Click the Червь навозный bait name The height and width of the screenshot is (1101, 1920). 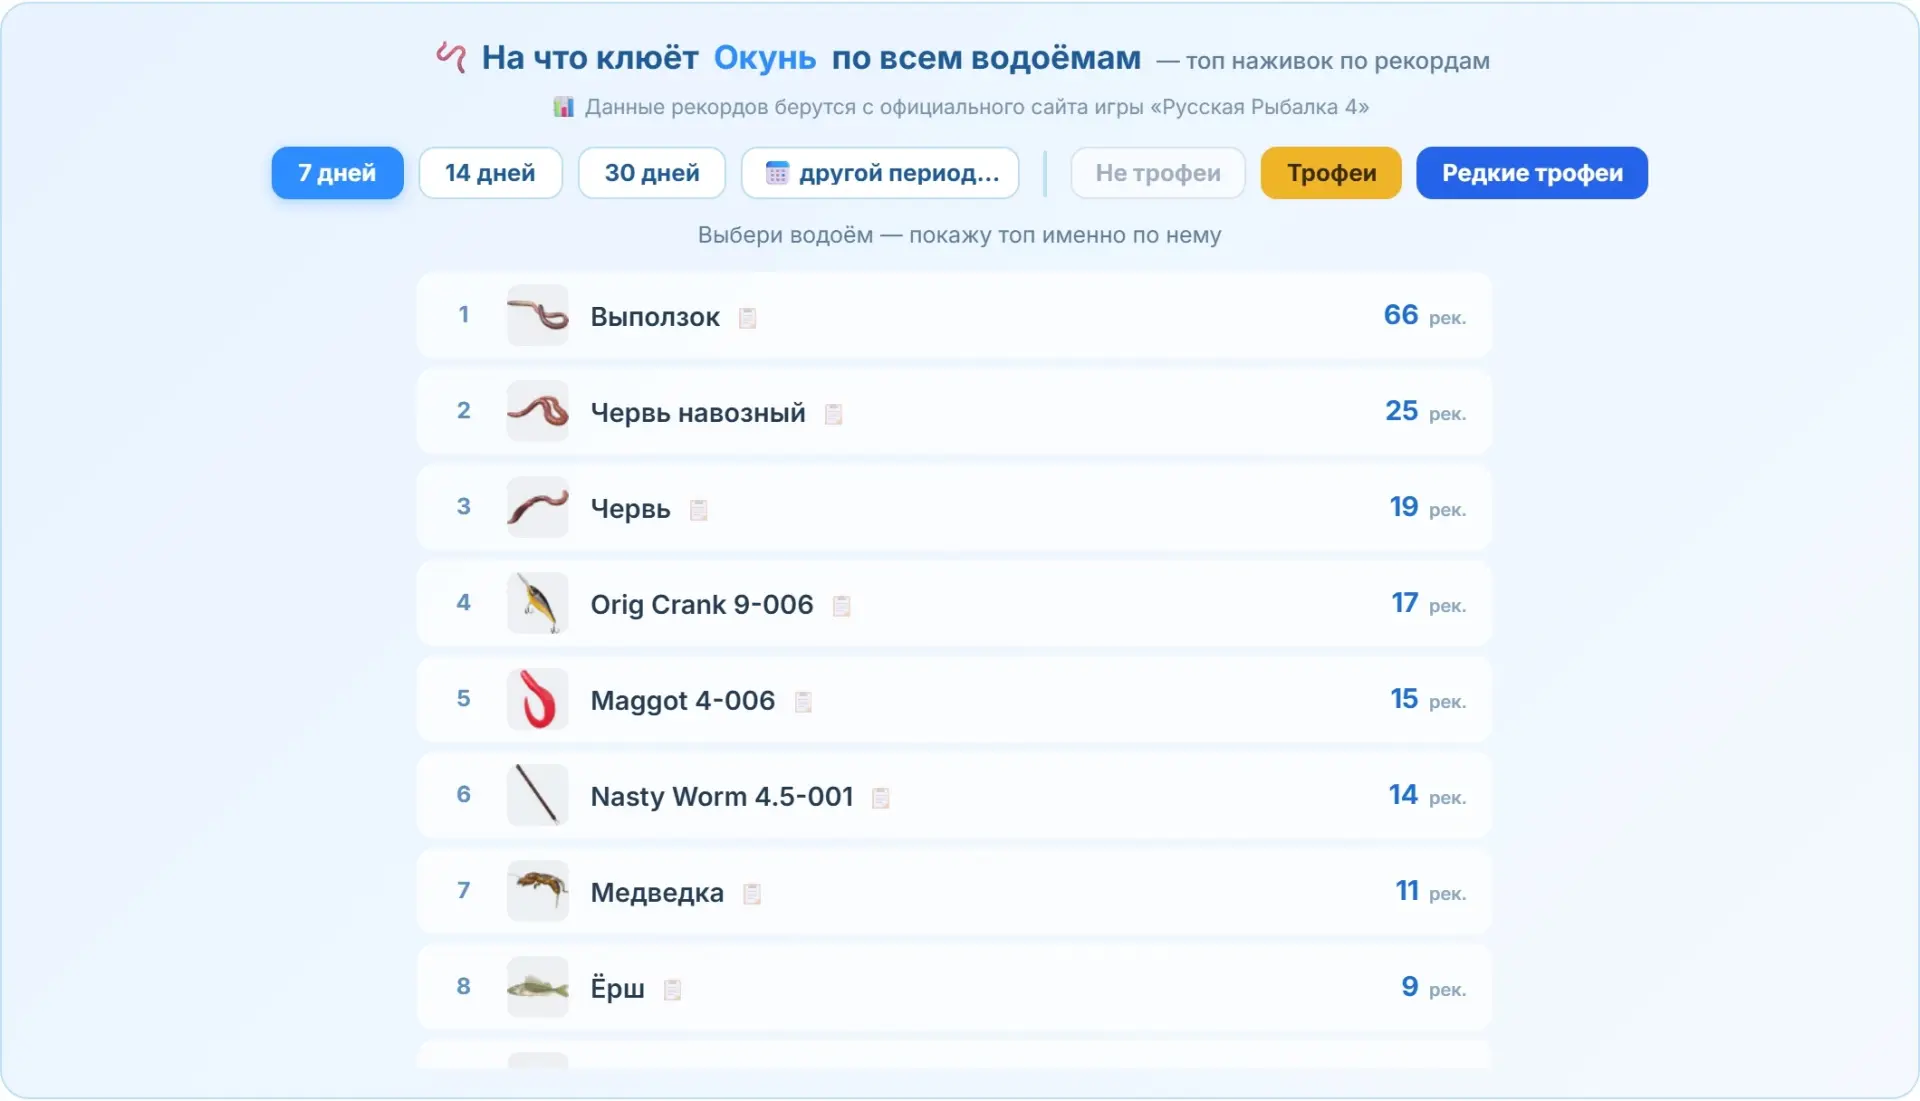tap(698, 413)
